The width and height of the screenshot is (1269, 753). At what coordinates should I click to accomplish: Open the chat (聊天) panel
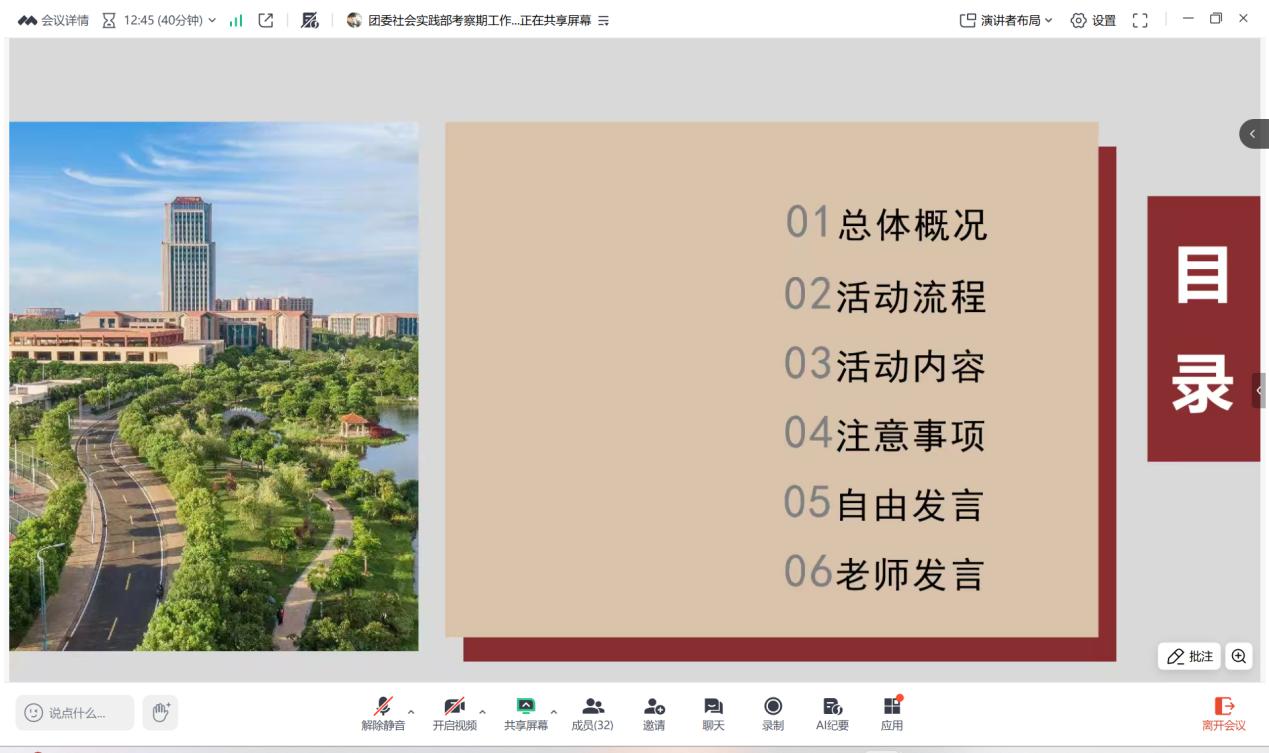(x=713, y=712)
